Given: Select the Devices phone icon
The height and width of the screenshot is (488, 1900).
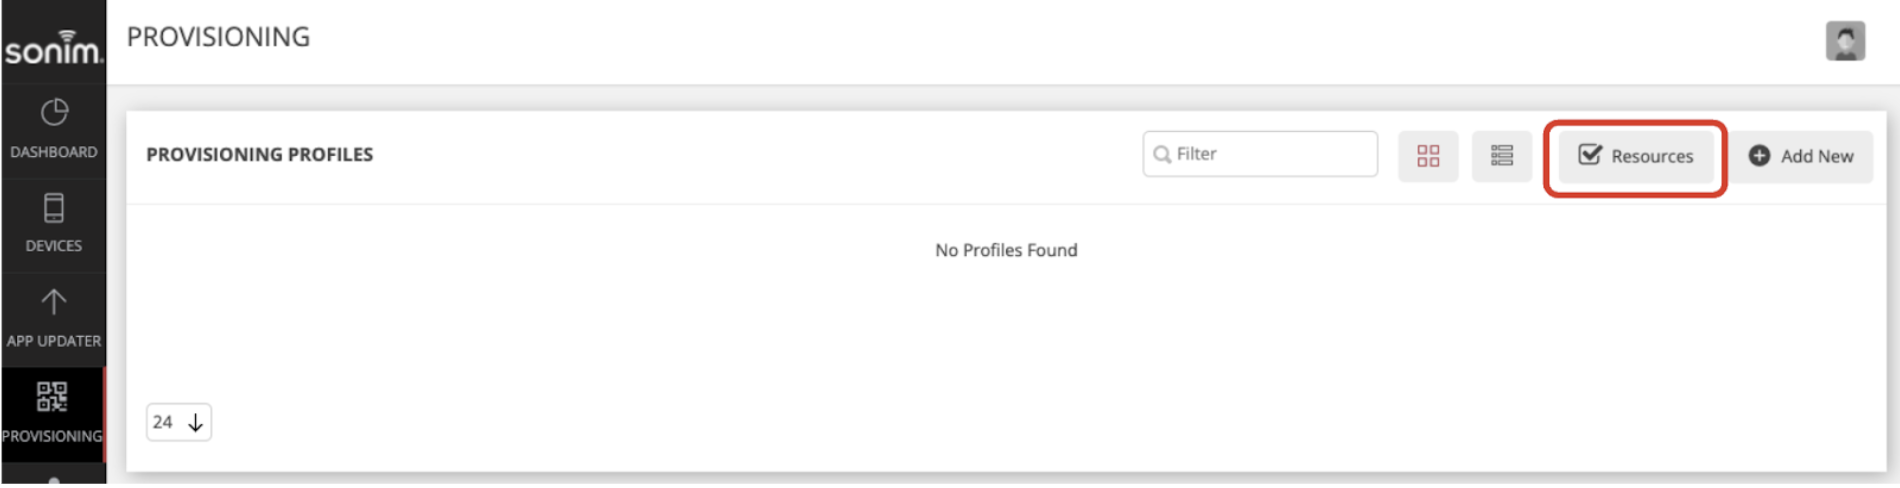Looking at the screenshot, I should coord(54,208).
